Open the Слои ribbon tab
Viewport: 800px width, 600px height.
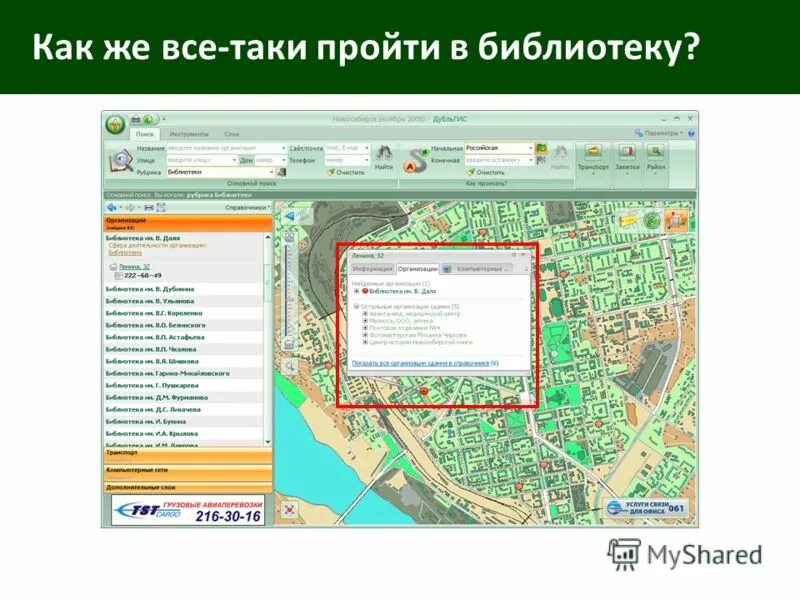click(x=232, y=134)
